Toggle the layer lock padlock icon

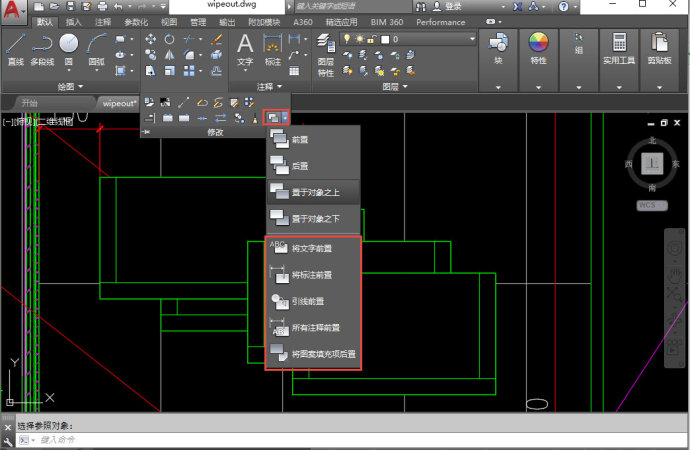point(371,39)
